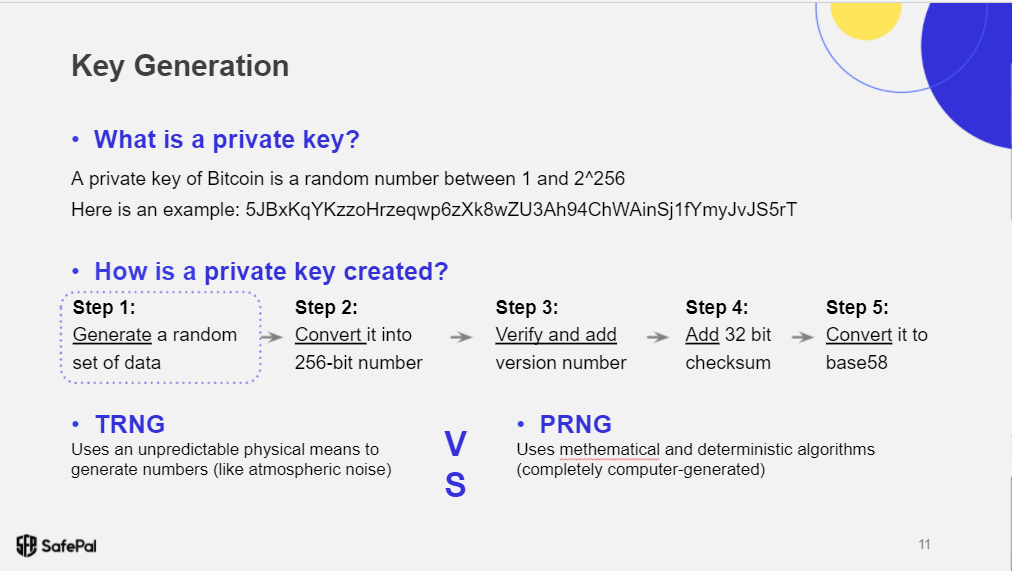The height and width of the screenshot is (571, 1012).
Task: Click the 'How is a private key created?' heading
Action: 271,272
